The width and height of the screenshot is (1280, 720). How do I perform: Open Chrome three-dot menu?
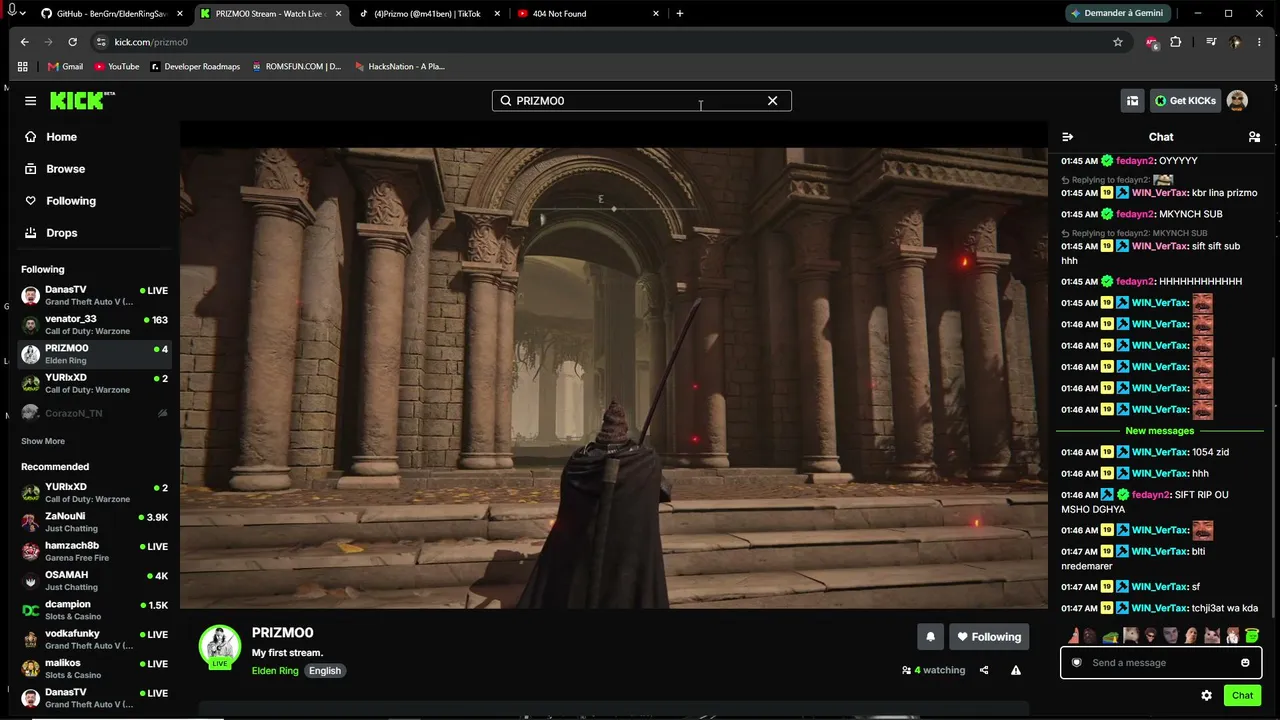[x=1260, y=42]
